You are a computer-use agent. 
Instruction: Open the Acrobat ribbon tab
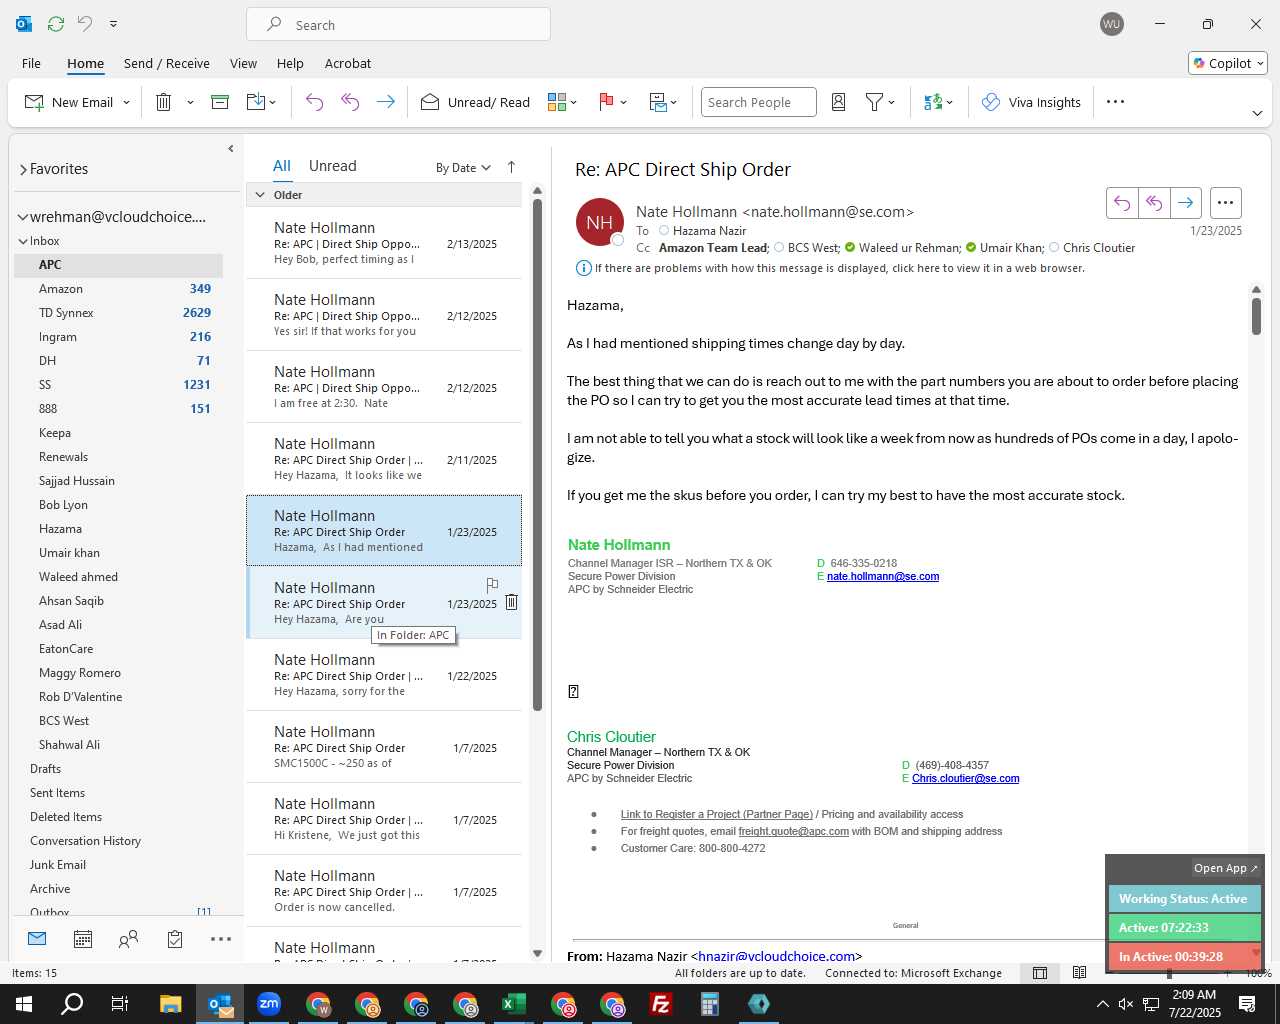point(348,63)
